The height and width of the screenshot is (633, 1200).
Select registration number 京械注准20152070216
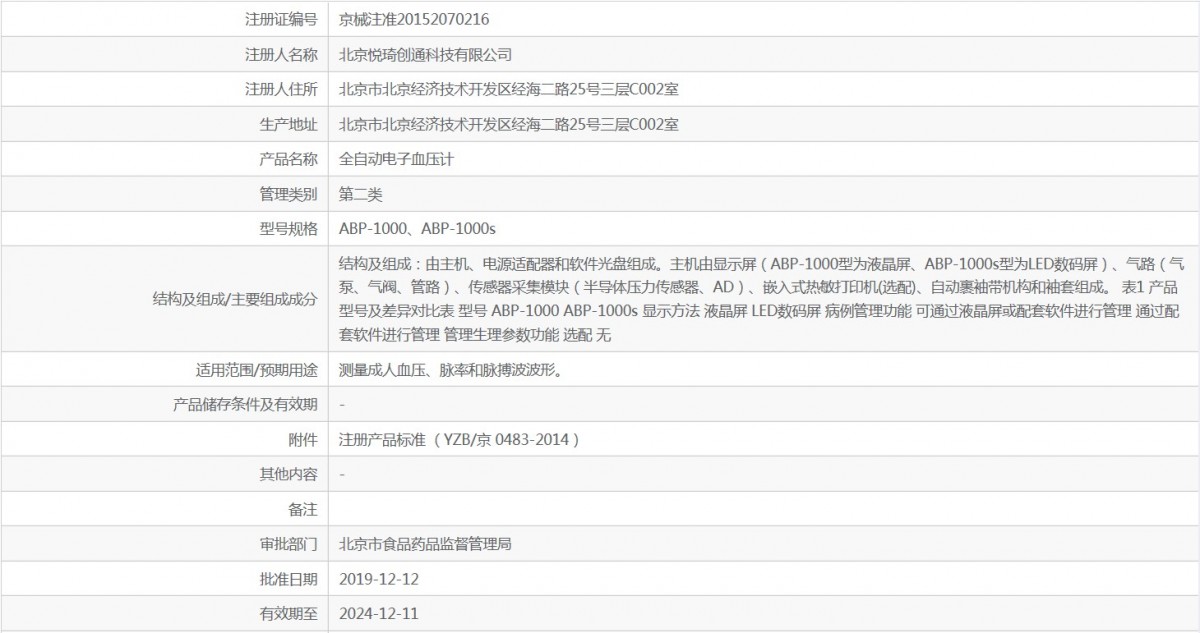click(x=415, y=19)
